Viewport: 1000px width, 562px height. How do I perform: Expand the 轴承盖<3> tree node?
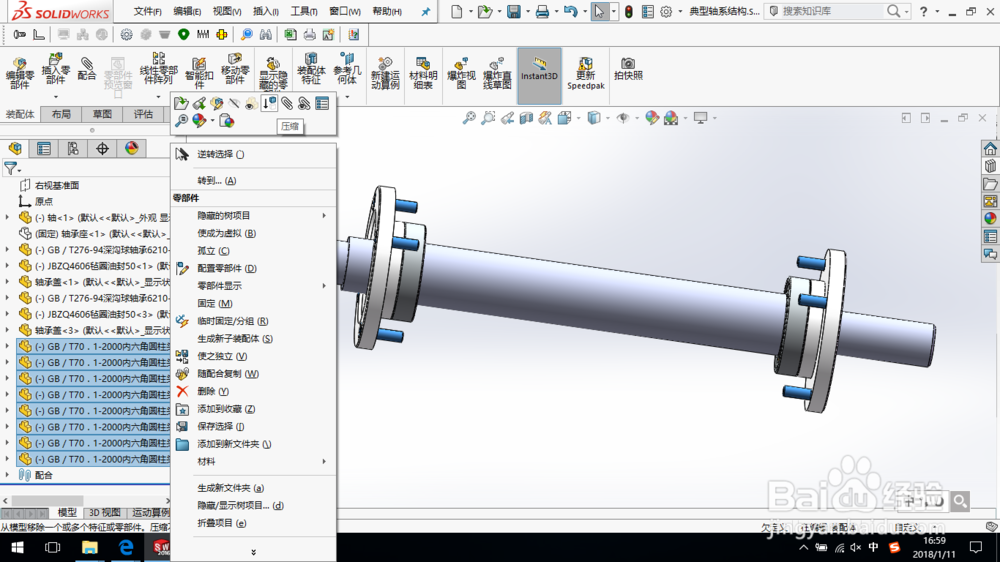point(7,330)
